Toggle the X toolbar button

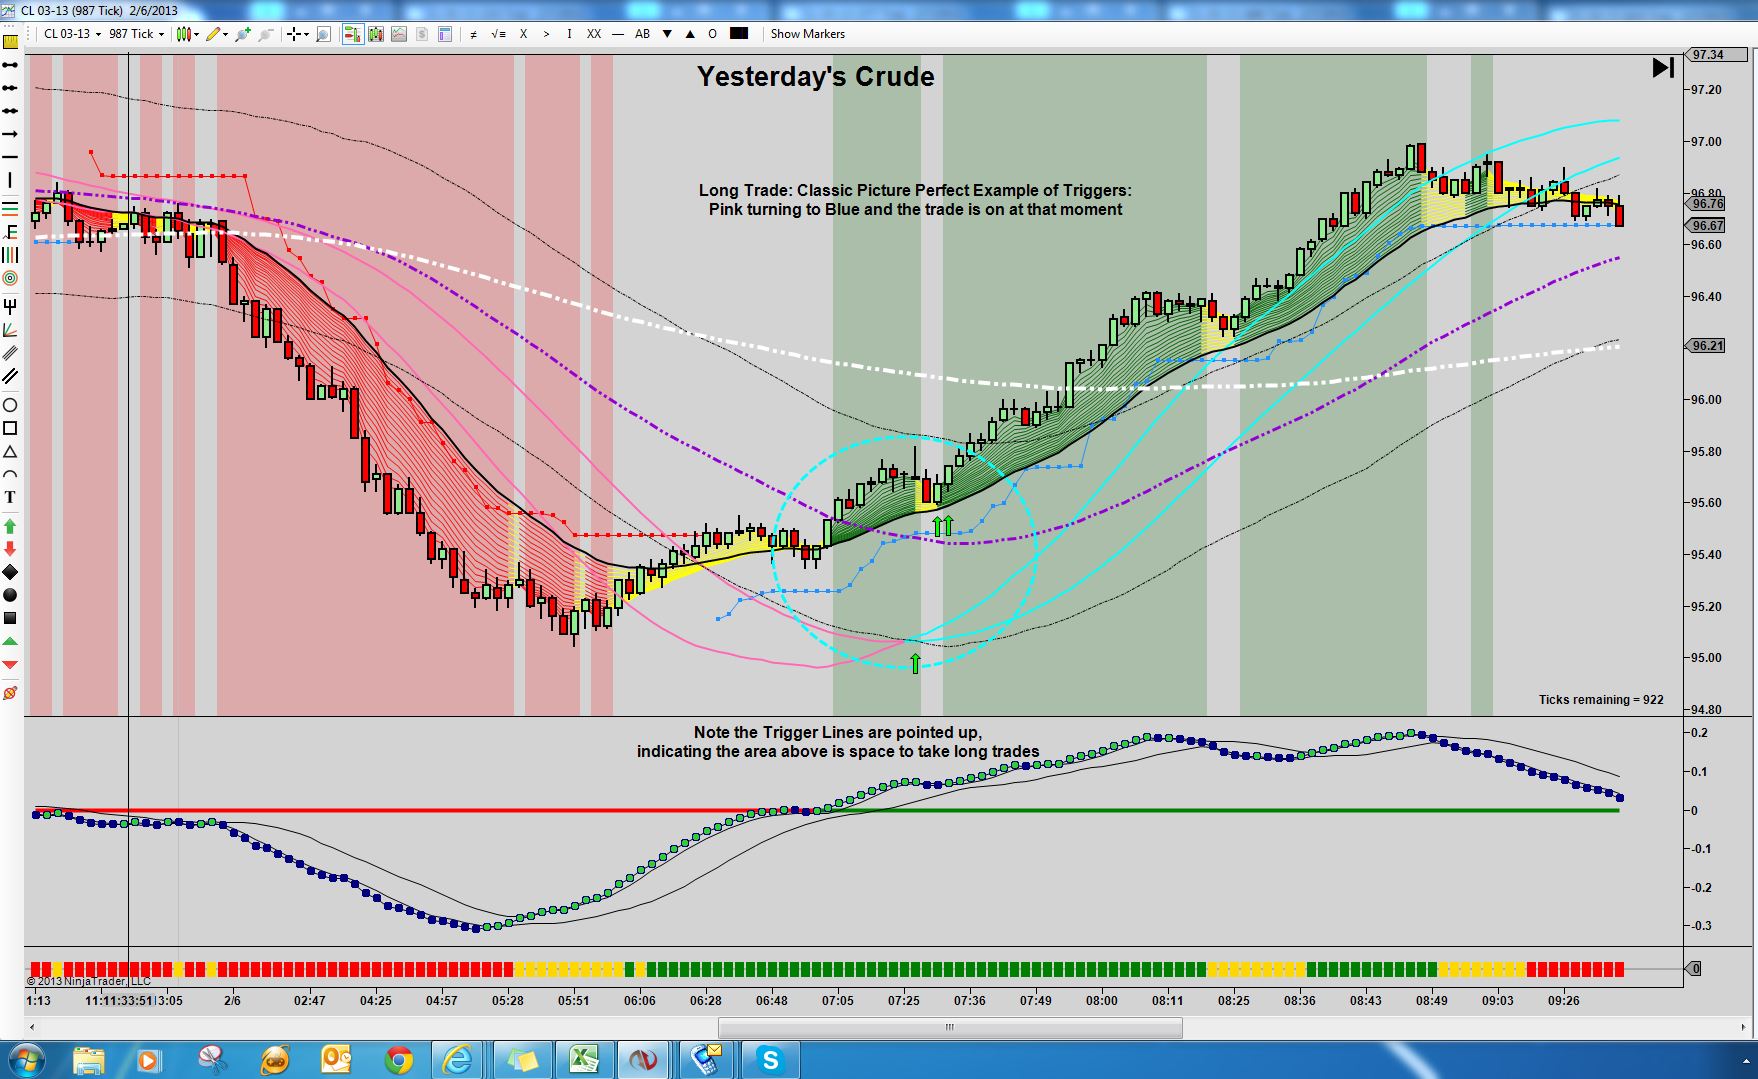[x=523, y=34]
